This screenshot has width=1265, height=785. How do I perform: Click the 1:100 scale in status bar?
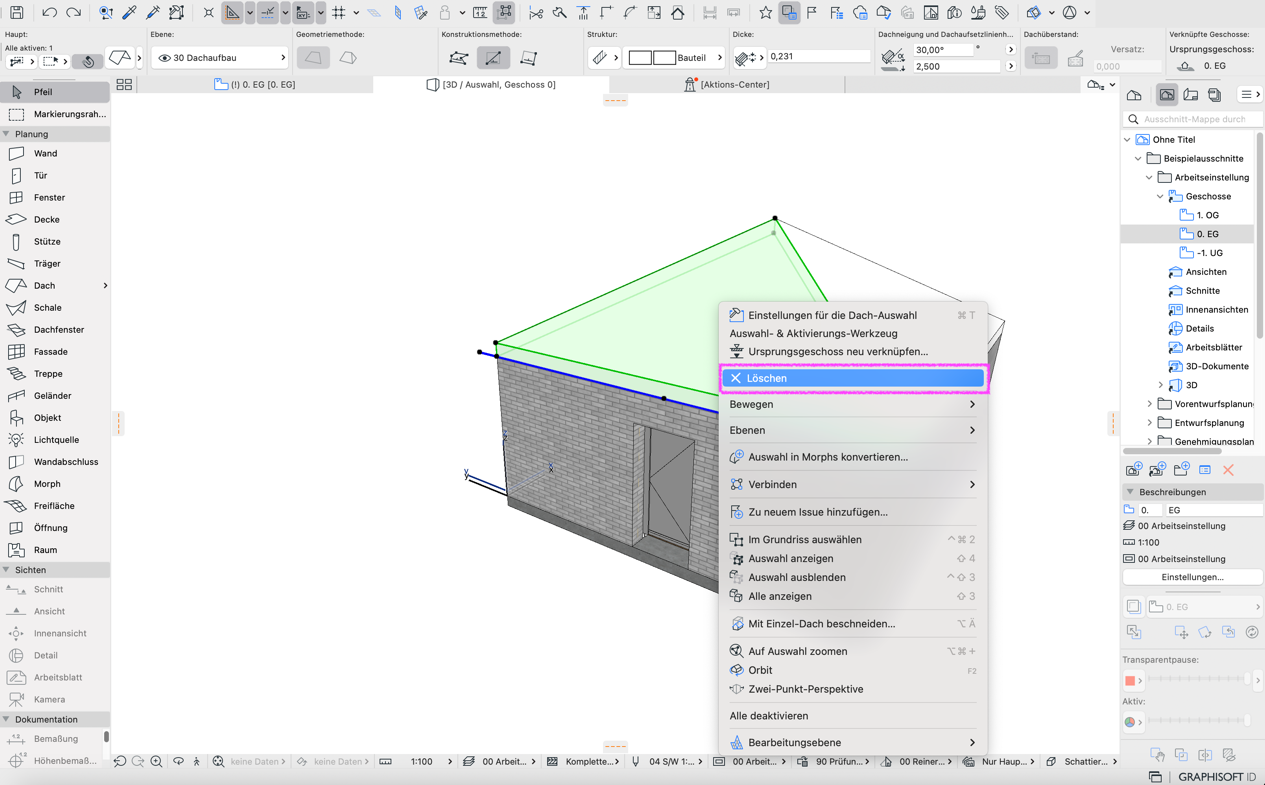click(422, 762)
